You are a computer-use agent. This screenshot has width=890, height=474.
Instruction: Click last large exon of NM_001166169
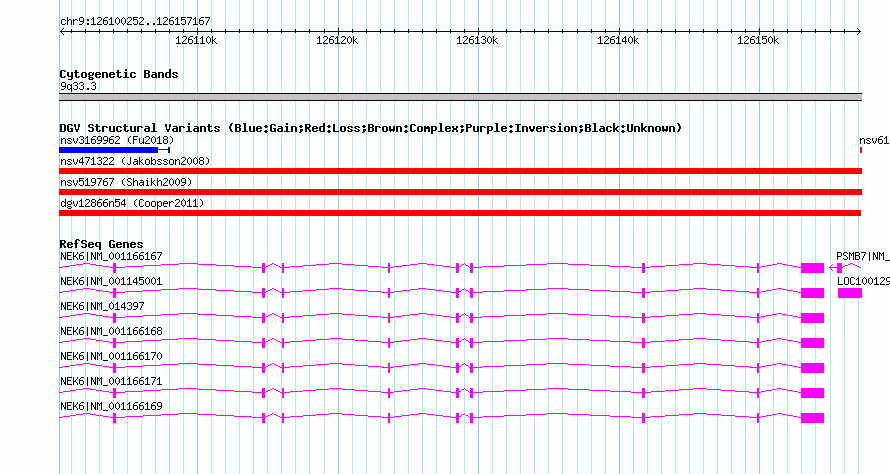[x=812, y=418]
